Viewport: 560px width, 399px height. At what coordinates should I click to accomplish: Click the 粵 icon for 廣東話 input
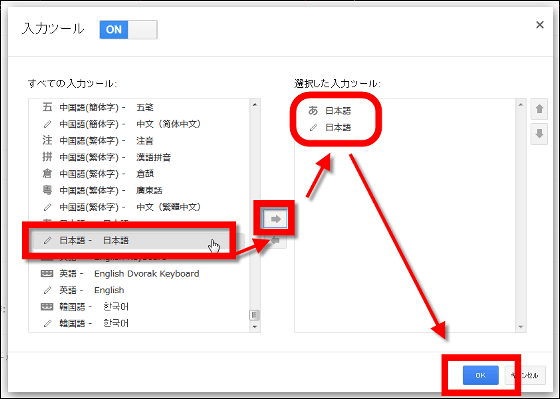(47, 190)
